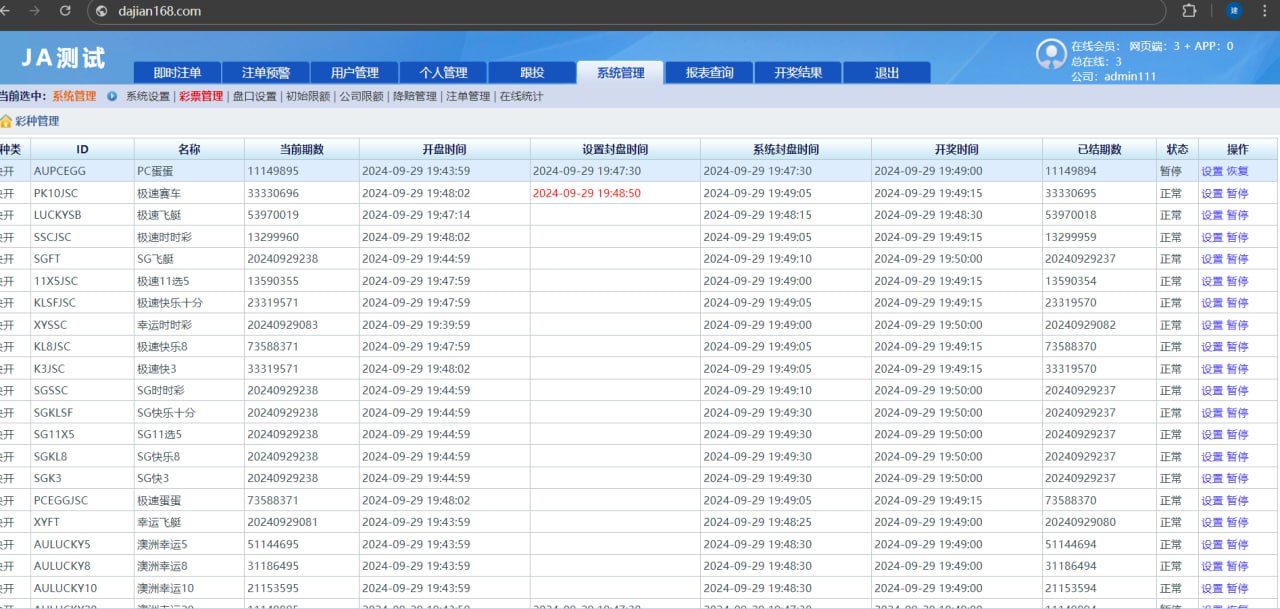Open the browser extensions puzzle icon
The image size is (1280, 609).
click(x=1189, y=11)
